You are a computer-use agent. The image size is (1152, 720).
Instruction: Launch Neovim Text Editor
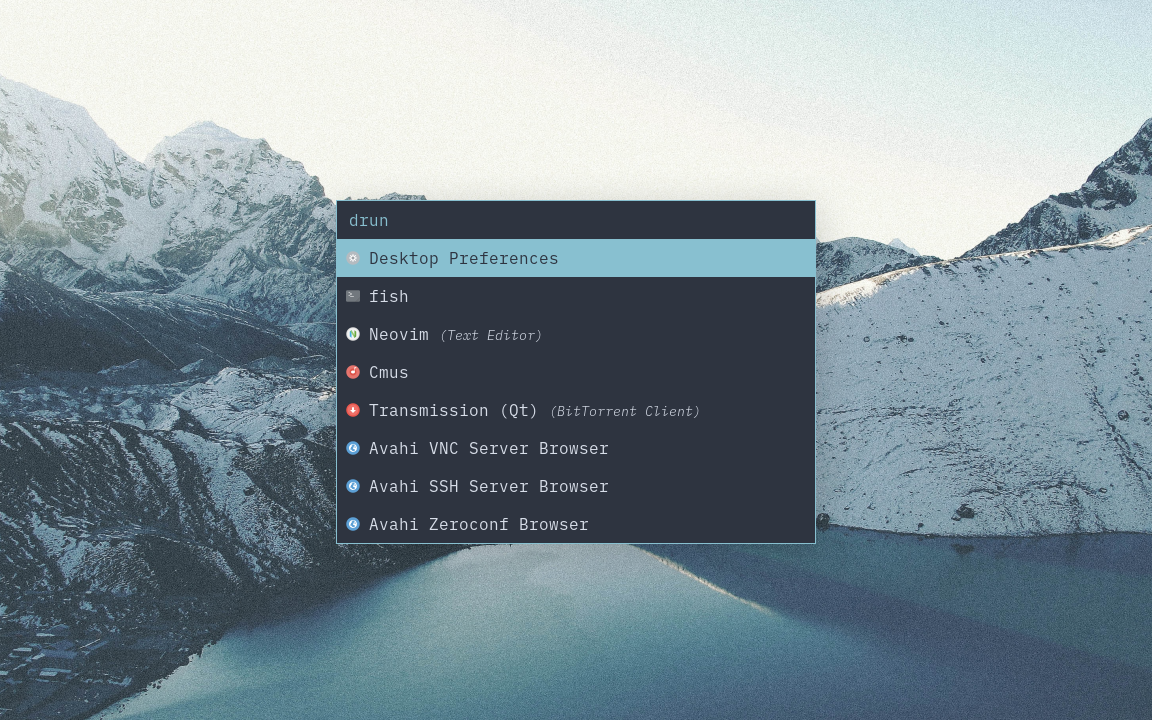399,334
